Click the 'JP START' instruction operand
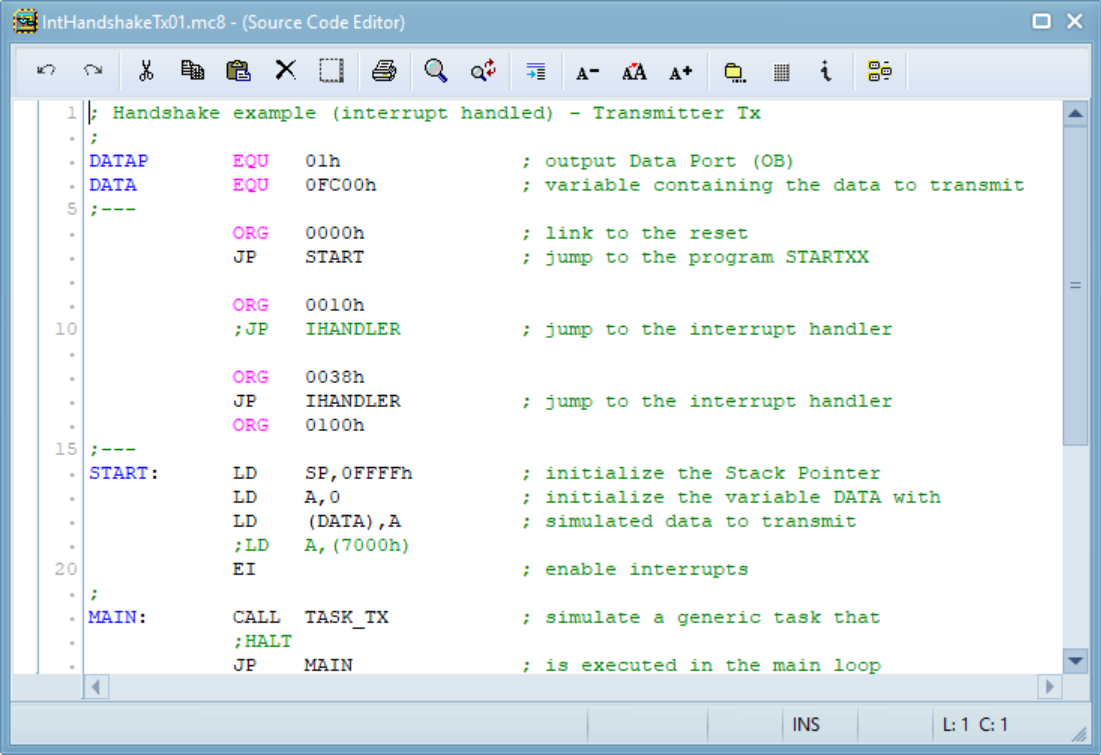Screen dimensions: 1101x755 334,257
